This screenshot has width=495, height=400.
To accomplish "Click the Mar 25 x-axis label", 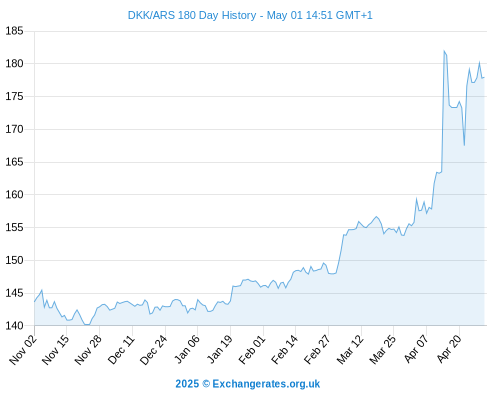I will (x=382, y=349).
